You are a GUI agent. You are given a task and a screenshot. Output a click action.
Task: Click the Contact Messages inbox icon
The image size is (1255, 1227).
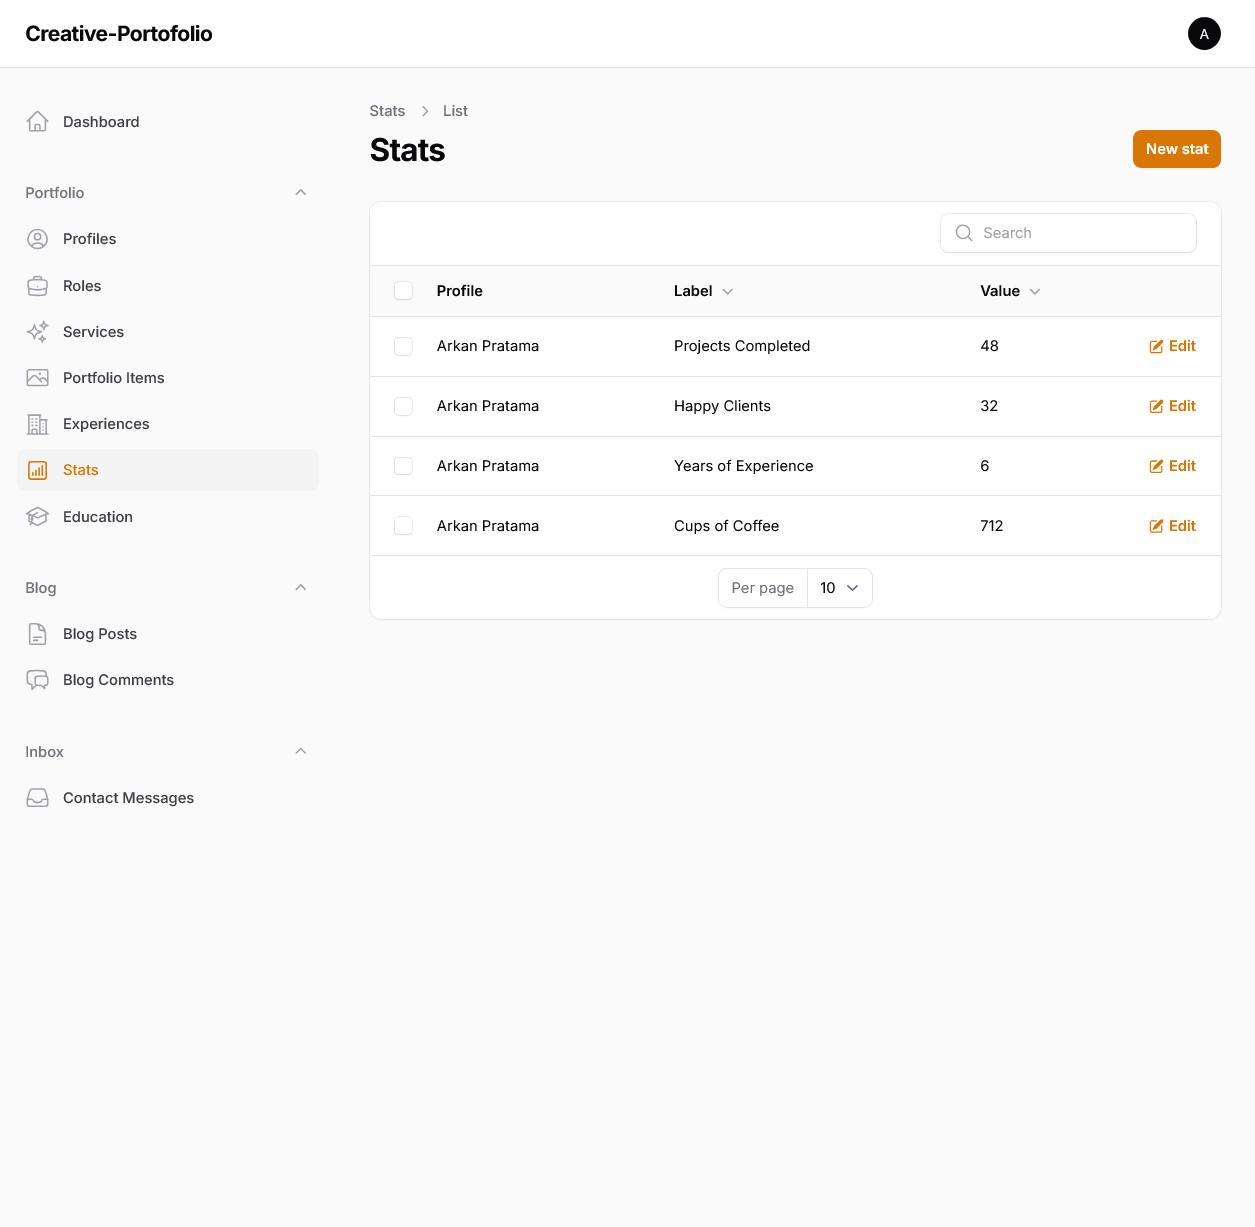[37, 798]
